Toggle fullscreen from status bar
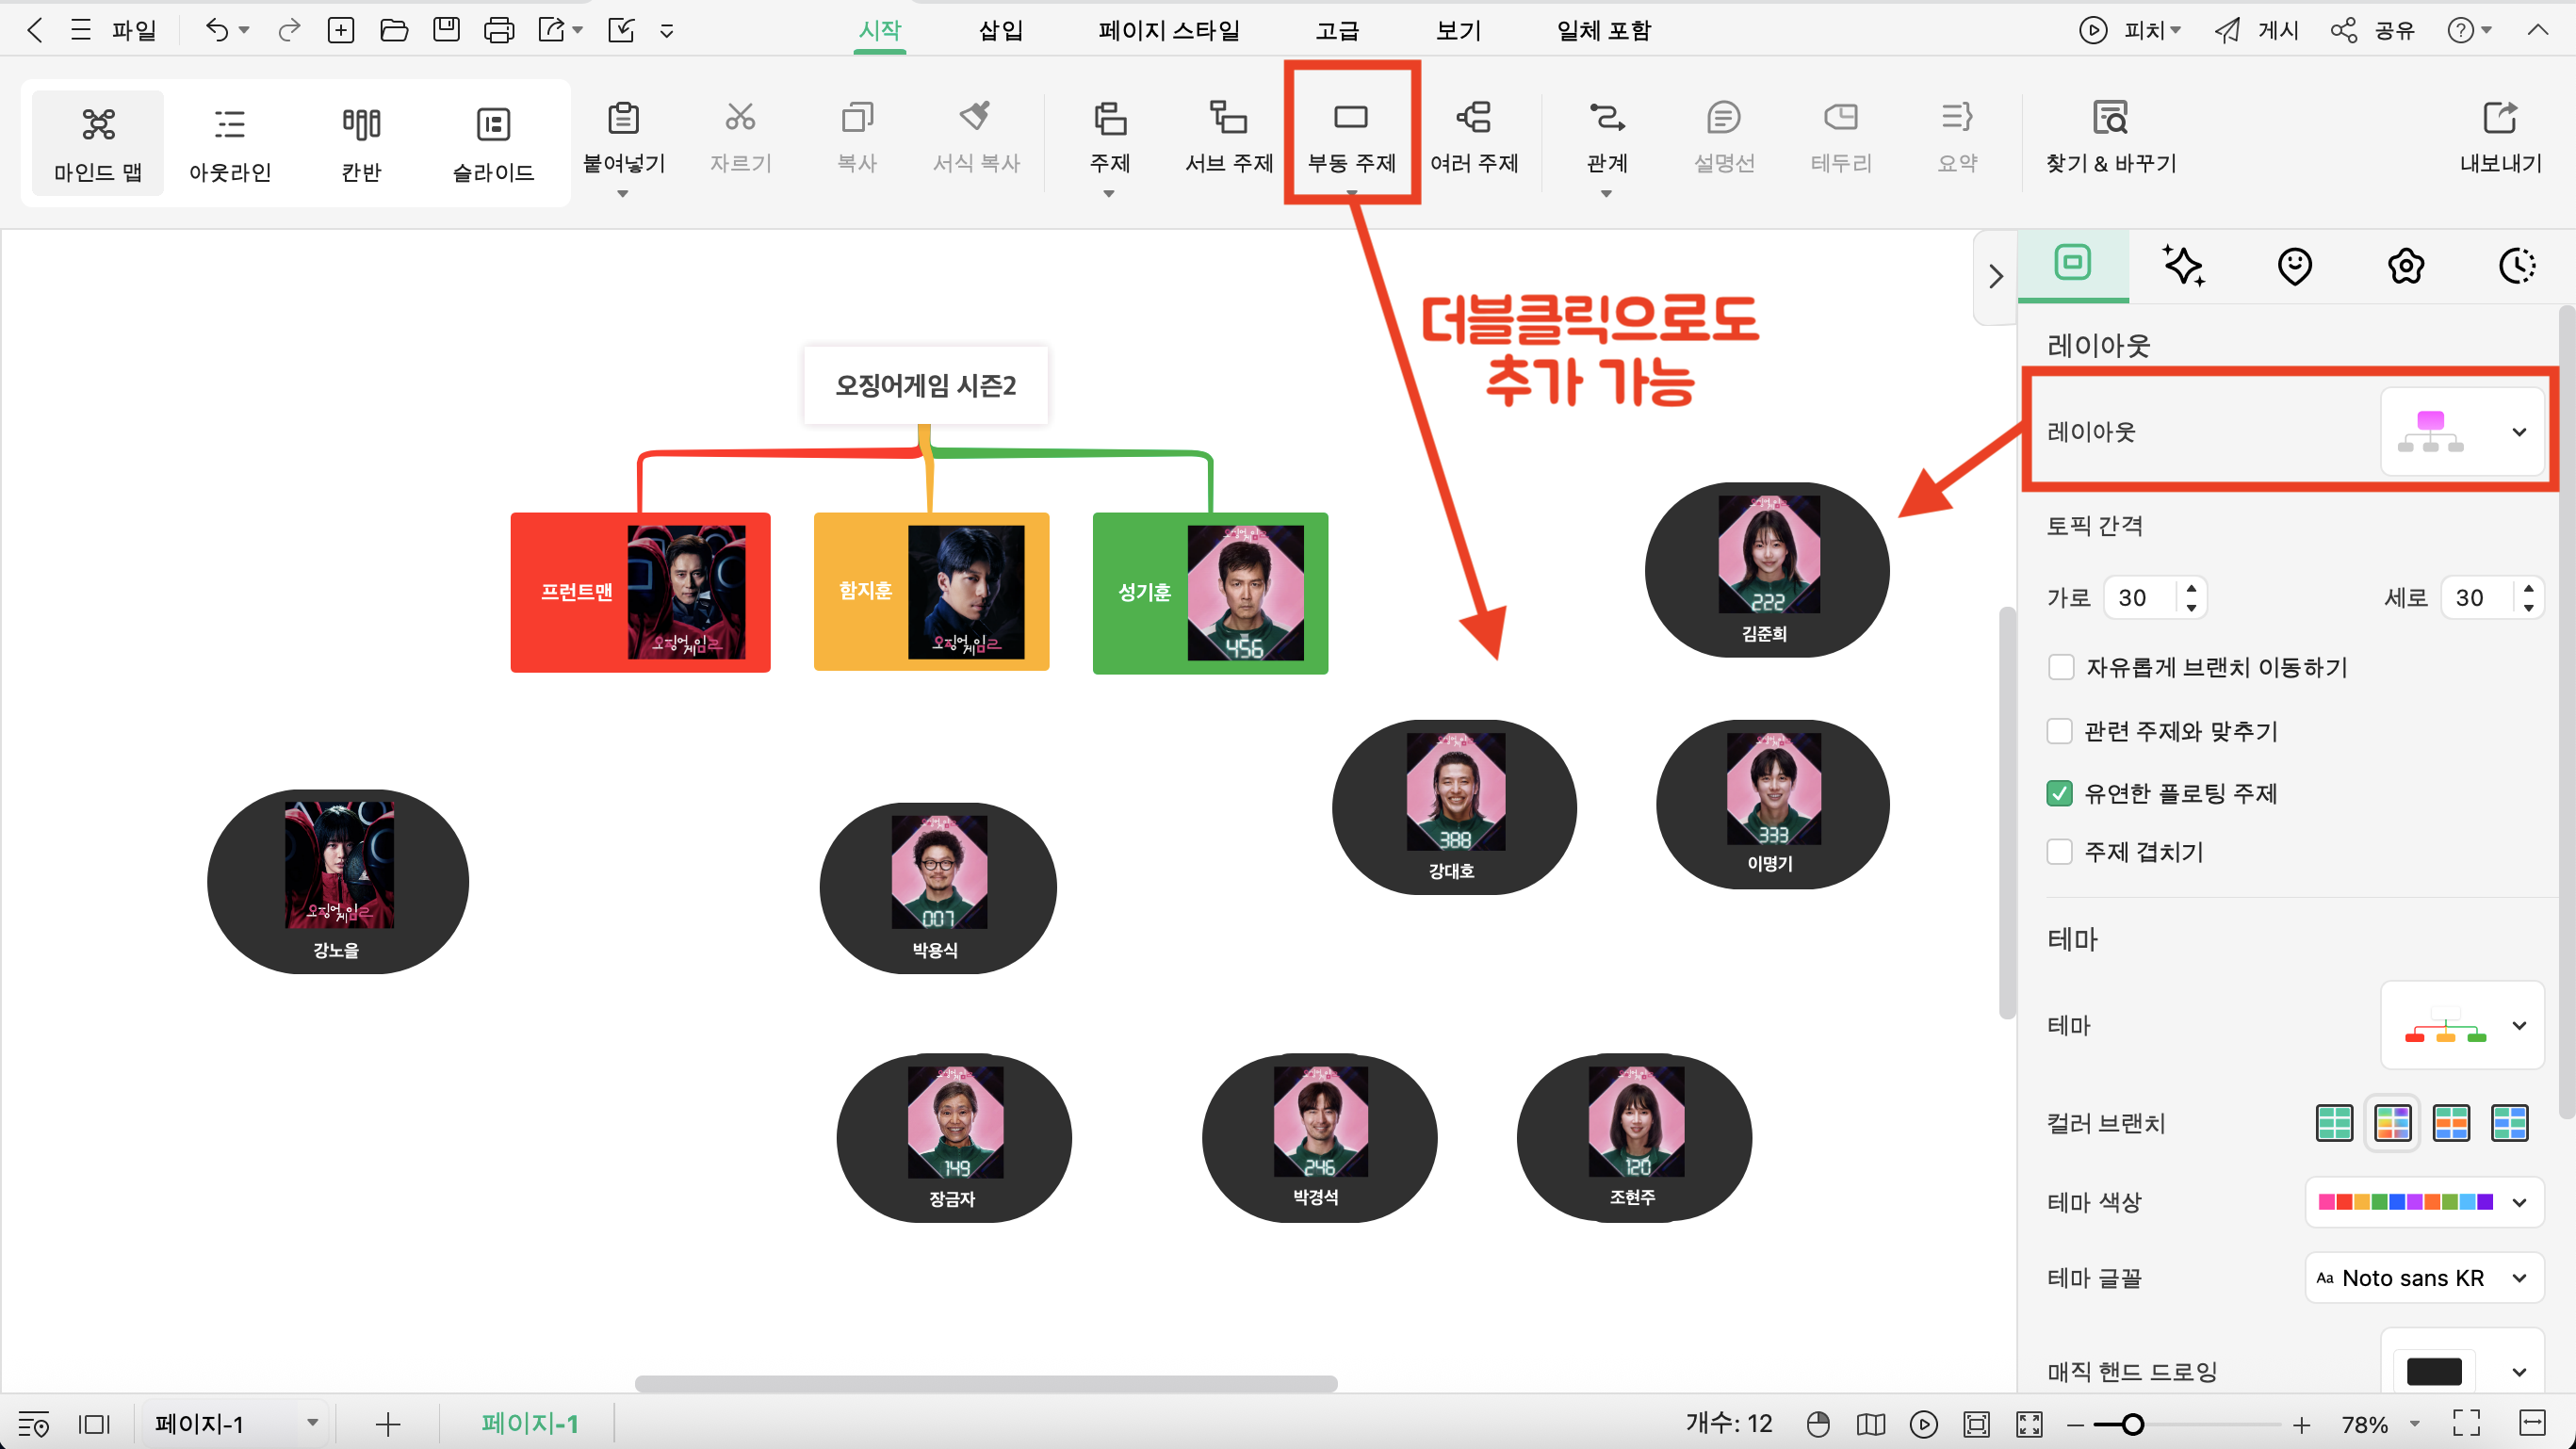The height and width of the screenshot is (1449, 2576). point(2466,1423)
